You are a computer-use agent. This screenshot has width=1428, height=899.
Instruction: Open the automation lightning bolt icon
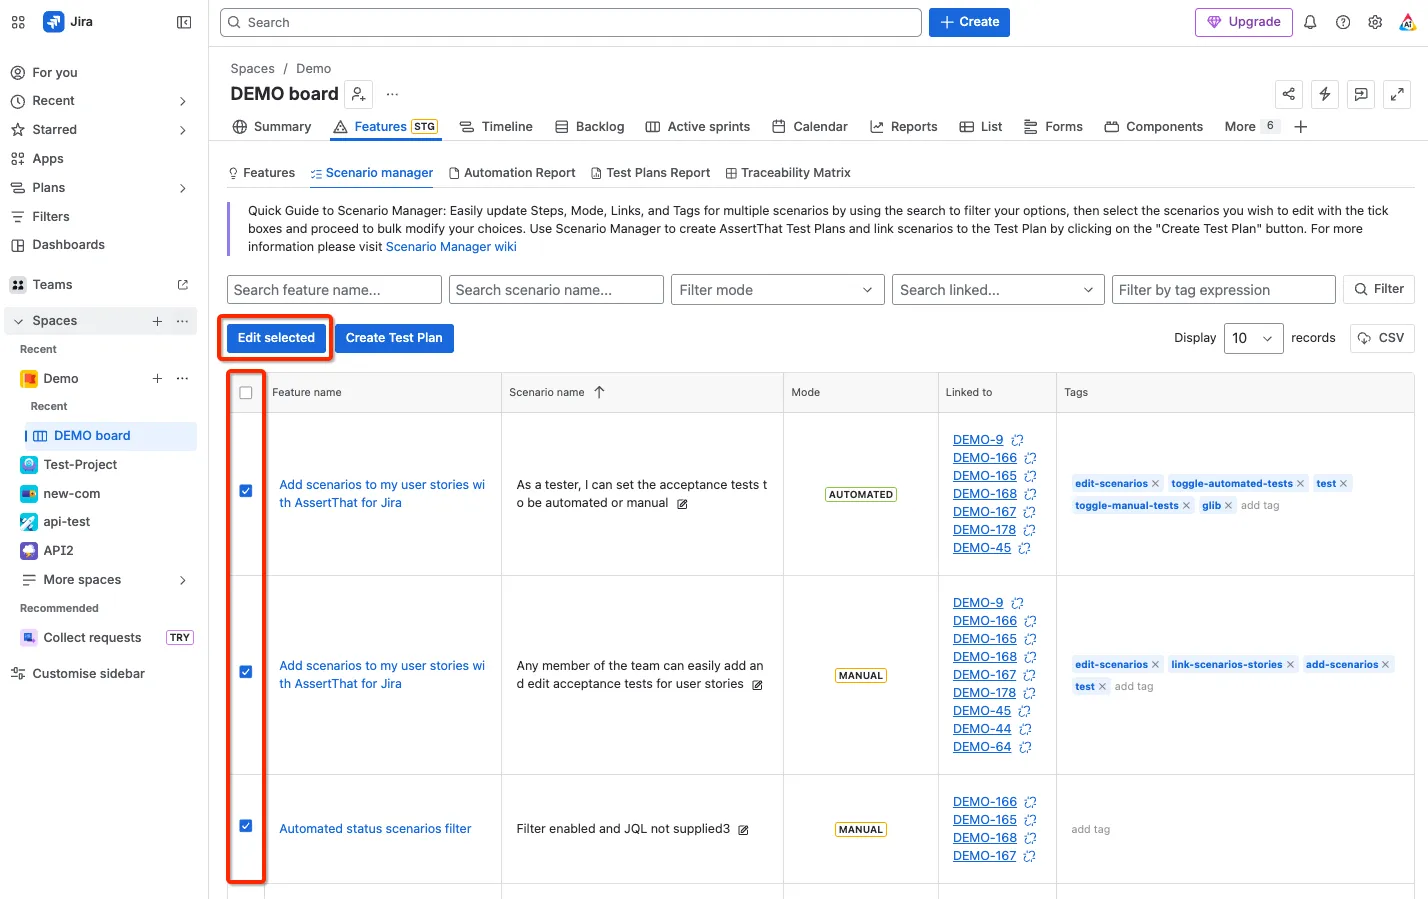[1324, 94]
